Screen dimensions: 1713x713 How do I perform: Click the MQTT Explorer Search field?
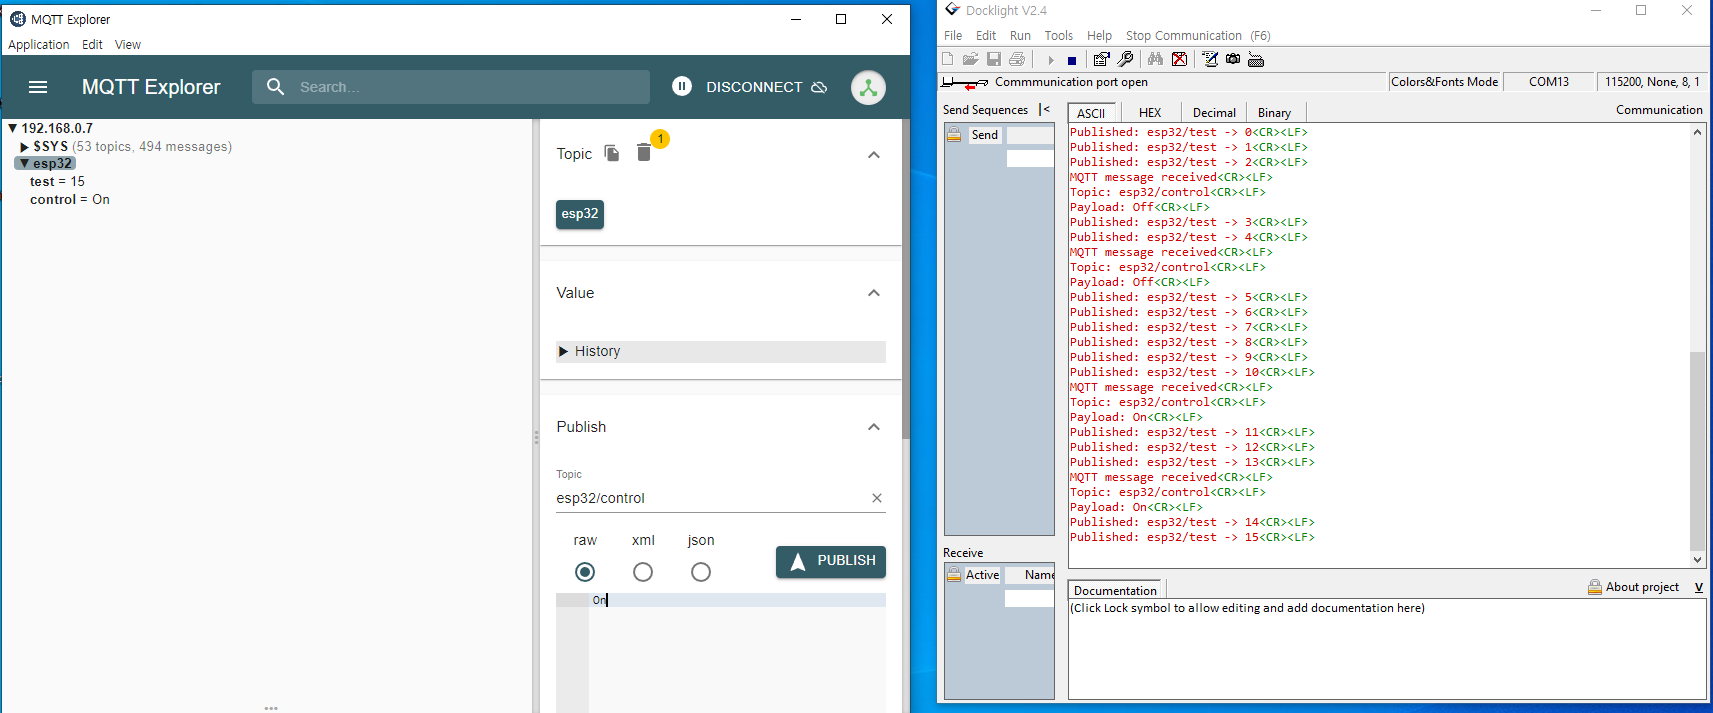tap(451, 87)
